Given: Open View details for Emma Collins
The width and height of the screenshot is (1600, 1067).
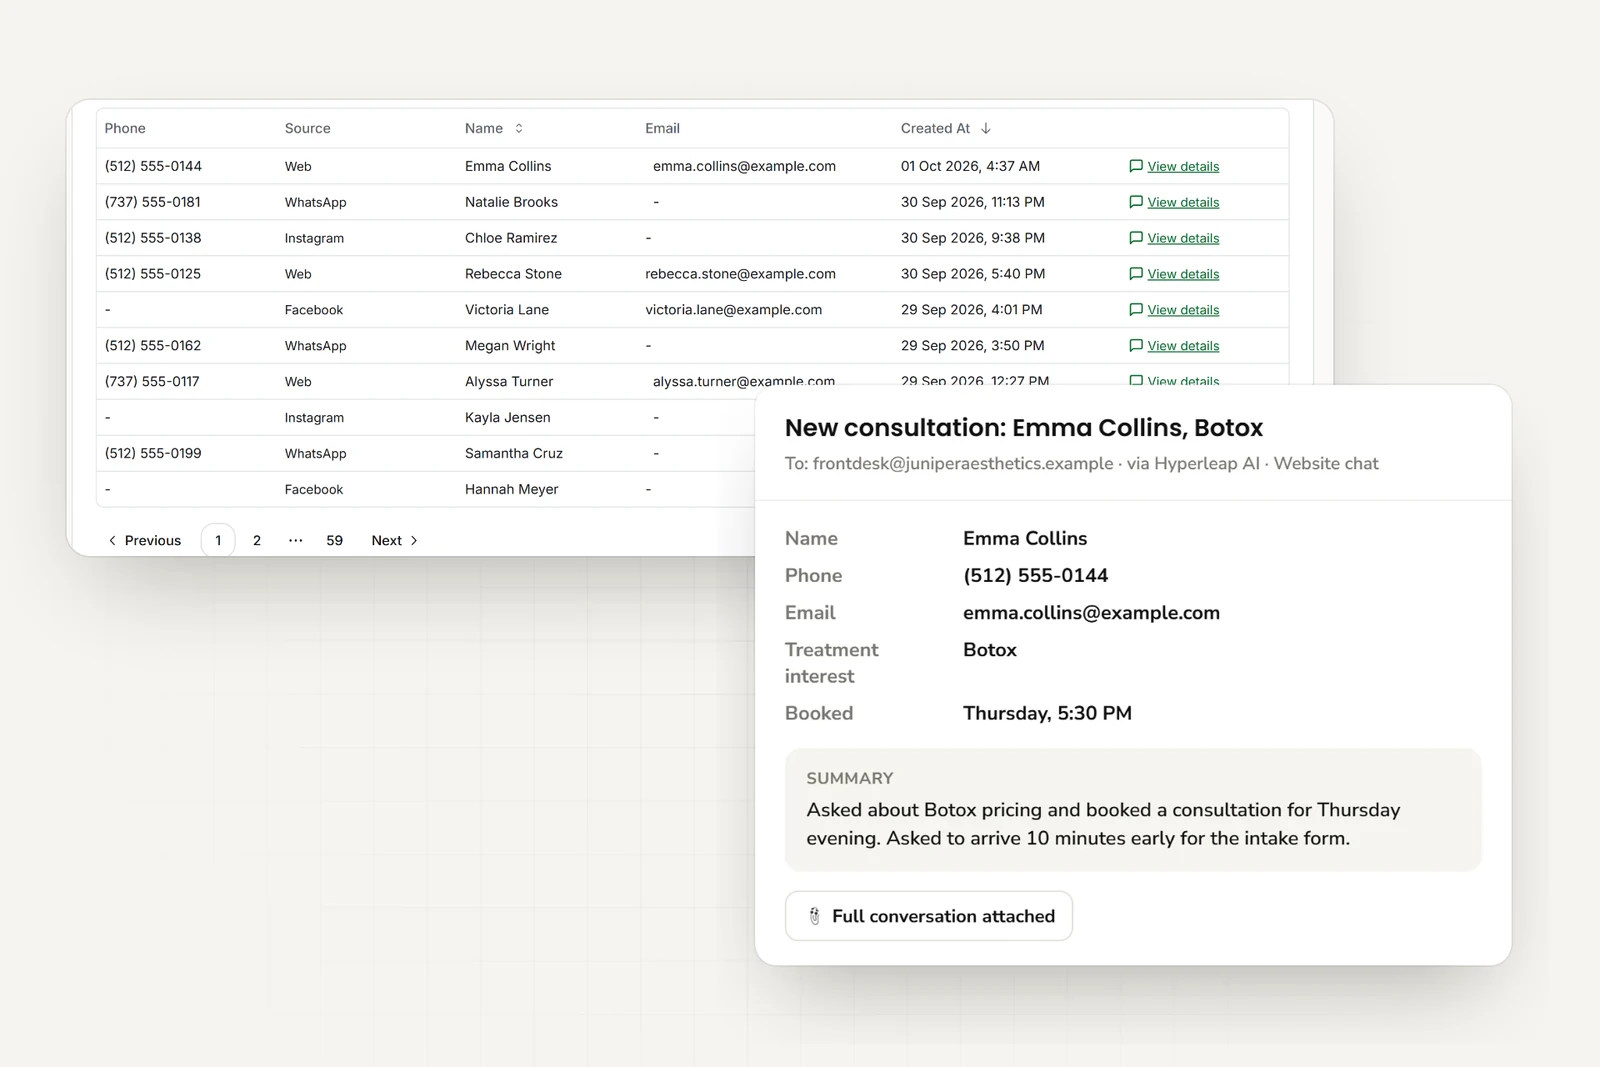Looking at the screenshot, I should tap(1183, 166).
